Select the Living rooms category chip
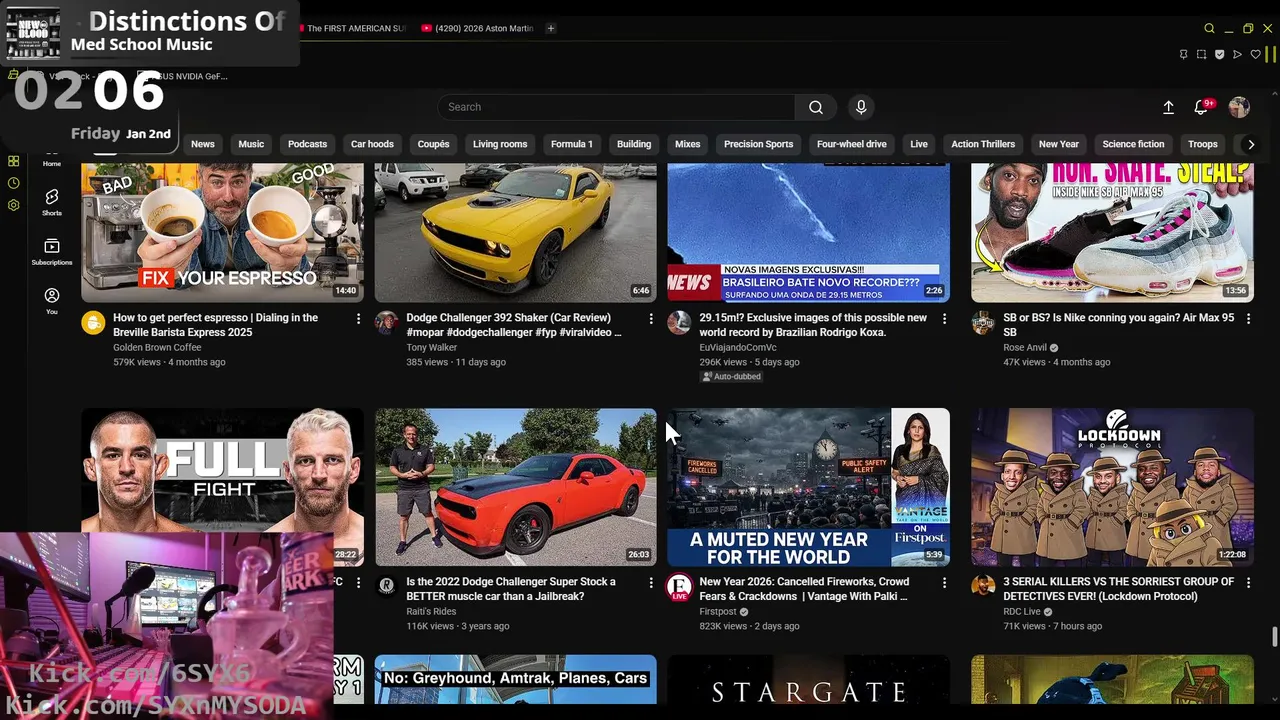This screenshot has height=720, width=1280. (x=500, y=144)
